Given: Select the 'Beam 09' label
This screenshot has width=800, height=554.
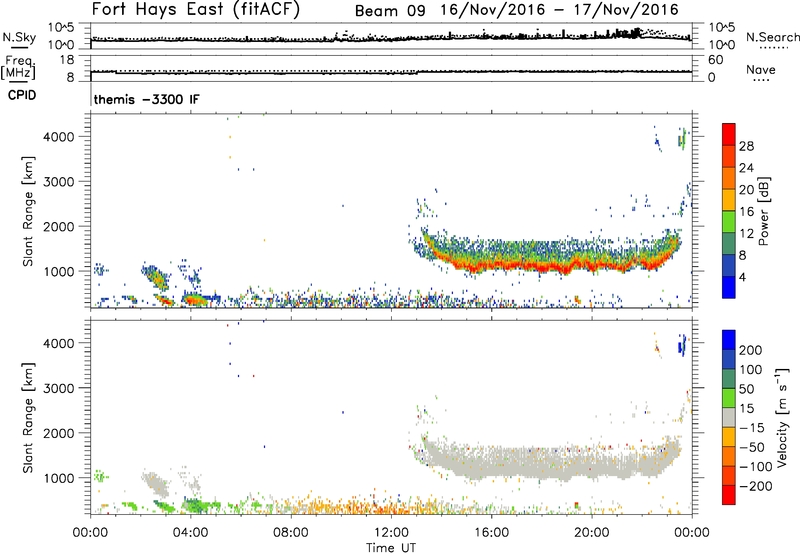Looking at the screenshot, I should 390,11.
